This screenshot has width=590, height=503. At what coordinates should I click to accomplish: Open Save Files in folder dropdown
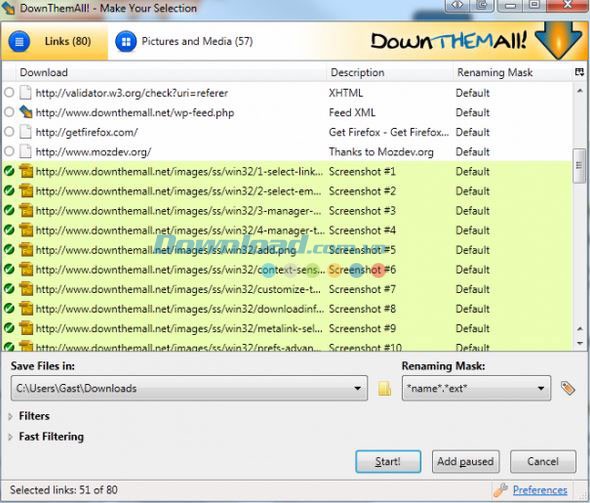[357, 388]
